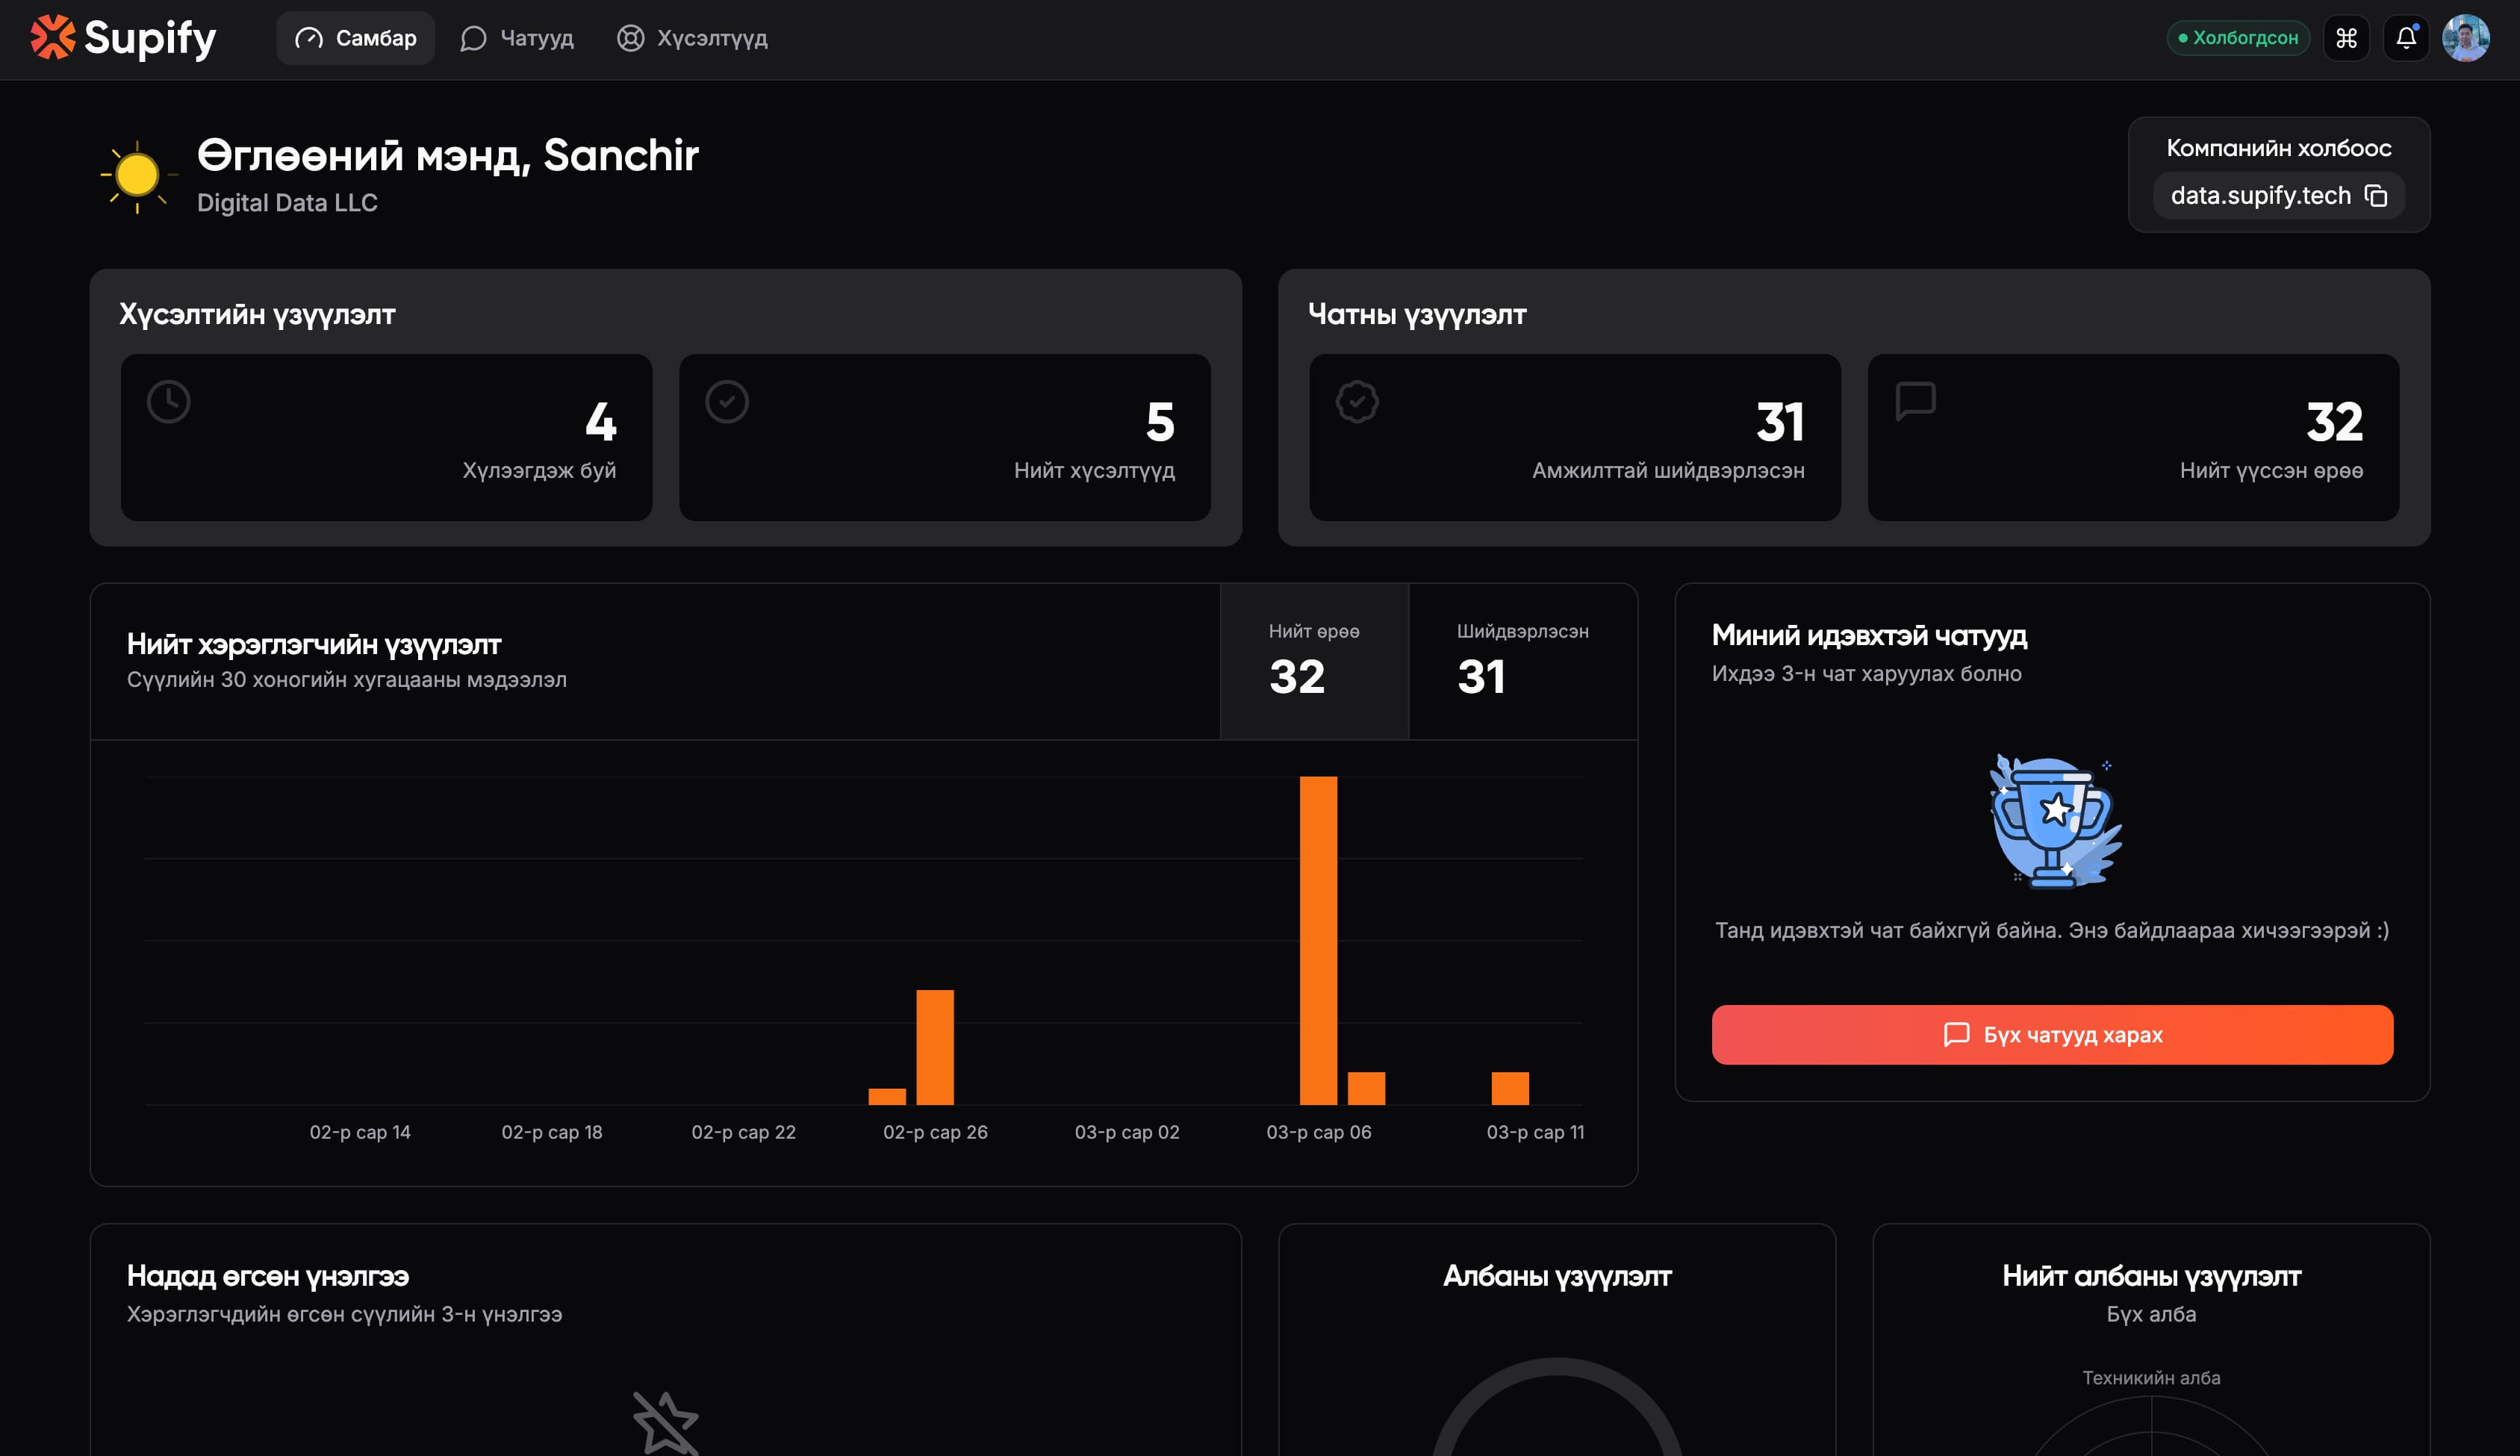Open the Нийт үүссэн өрөө card
2520x1456 pixels.
(x=2133, y=437)
